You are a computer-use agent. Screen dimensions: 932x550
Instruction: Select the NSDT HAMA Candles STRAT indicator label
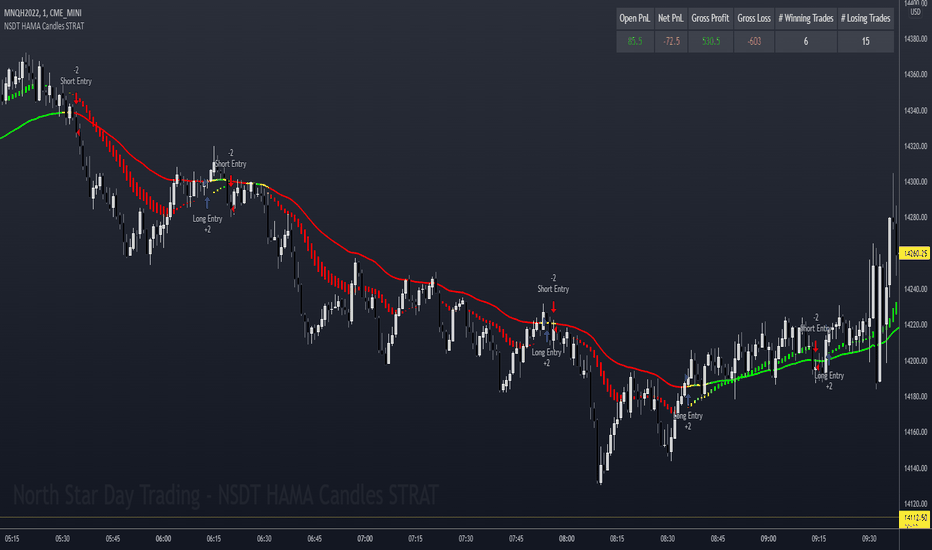pos(44,26)
